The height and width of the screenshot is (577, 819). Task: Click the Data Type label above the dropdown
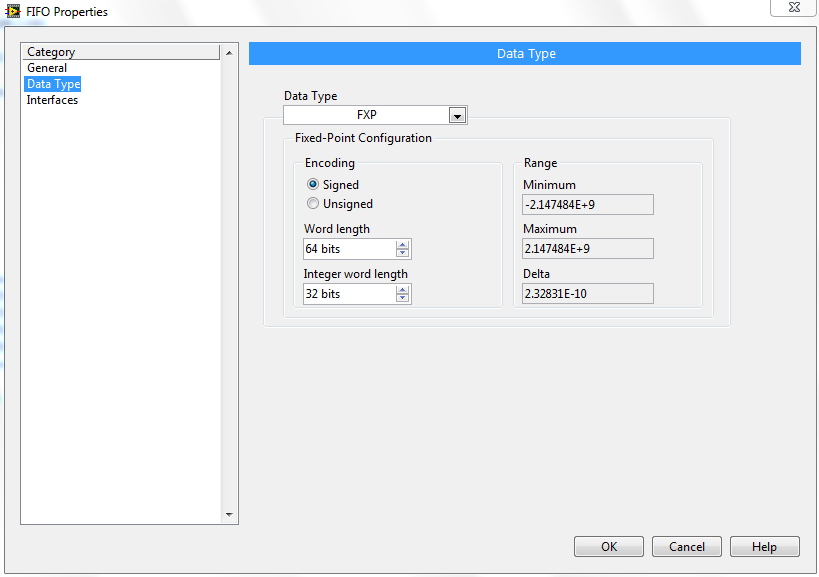[311, 96]
